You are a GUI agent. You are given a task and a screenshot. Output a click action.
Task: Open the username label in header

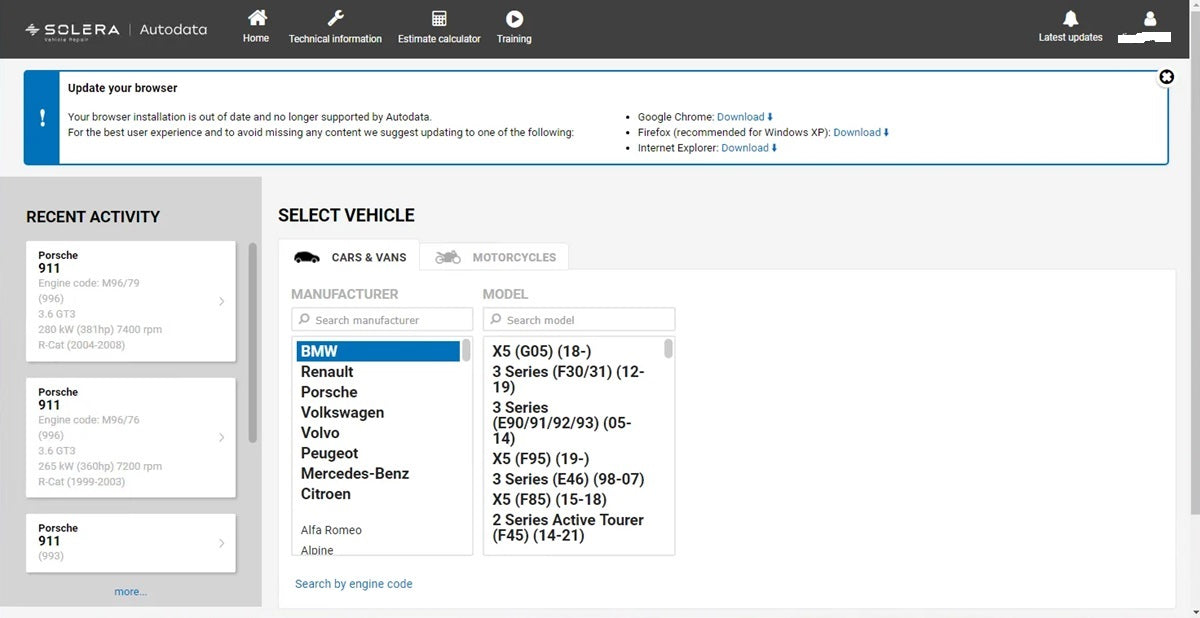coord(1145,38)
